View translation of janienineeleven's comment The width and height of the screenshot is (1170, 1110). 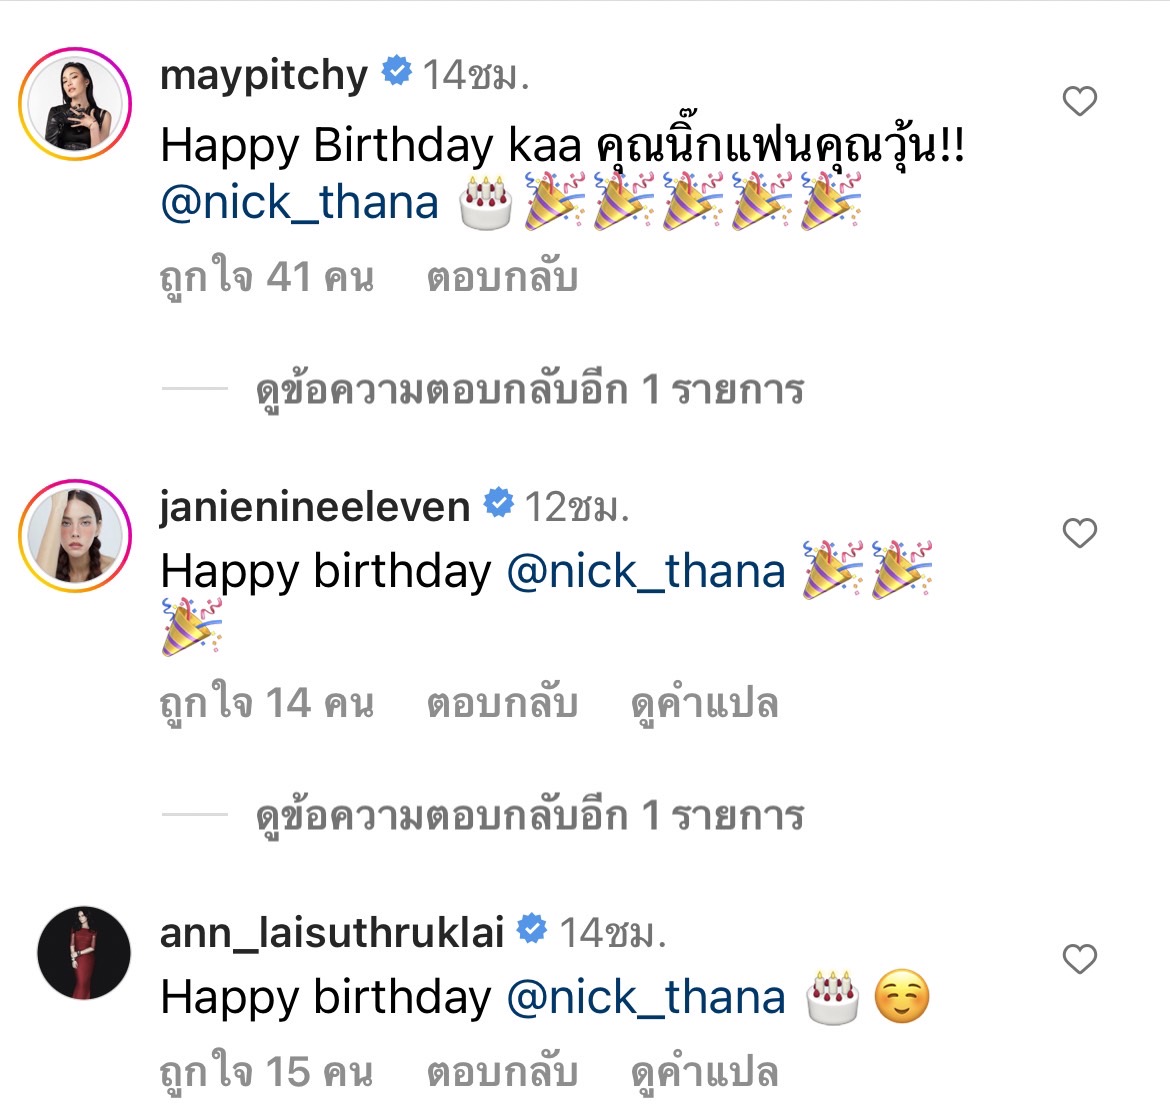pos(707,702)
